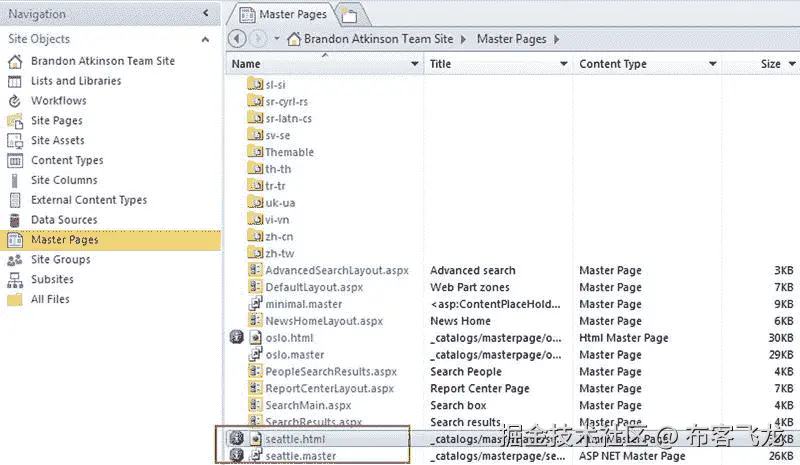Open All Files in the navigation list
800x465 pixels.
[50, 299]
